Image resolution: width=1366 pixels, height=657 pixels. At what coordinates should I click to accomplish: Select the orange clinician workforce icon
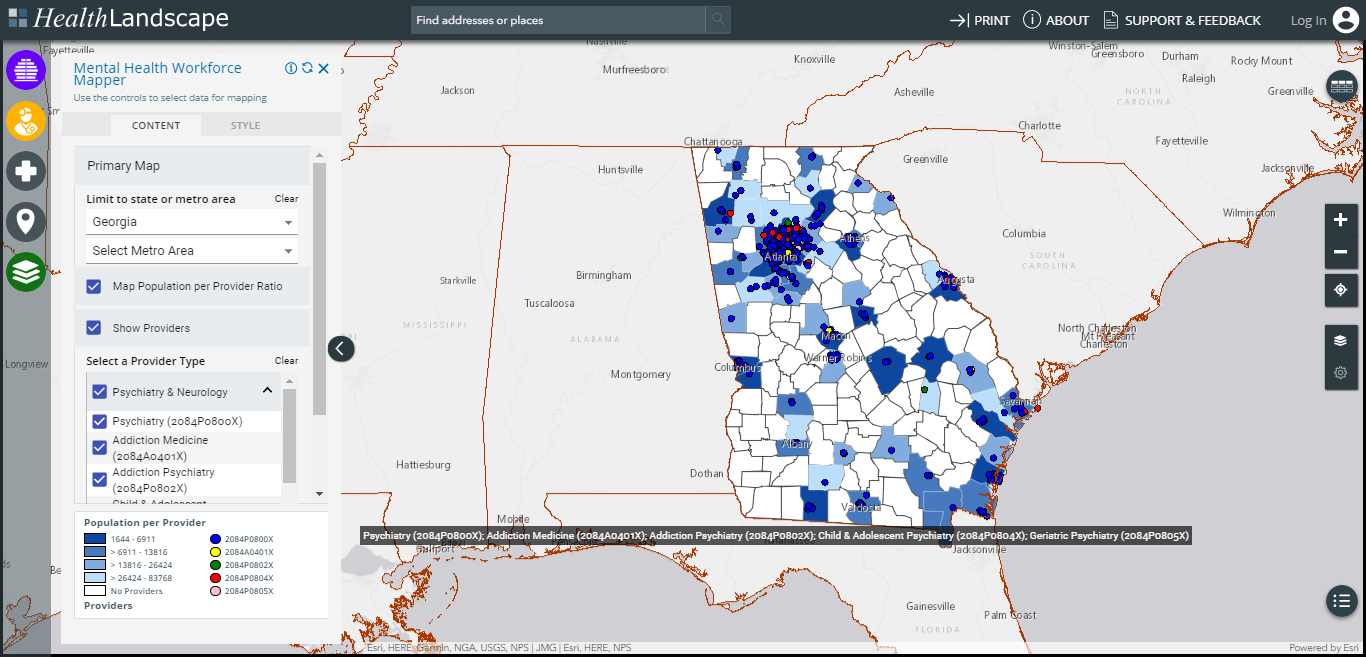click(26, 120)
